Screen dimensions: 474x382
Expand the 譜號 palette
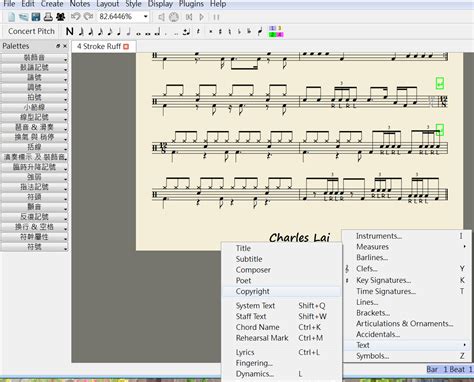coord(34,77)
